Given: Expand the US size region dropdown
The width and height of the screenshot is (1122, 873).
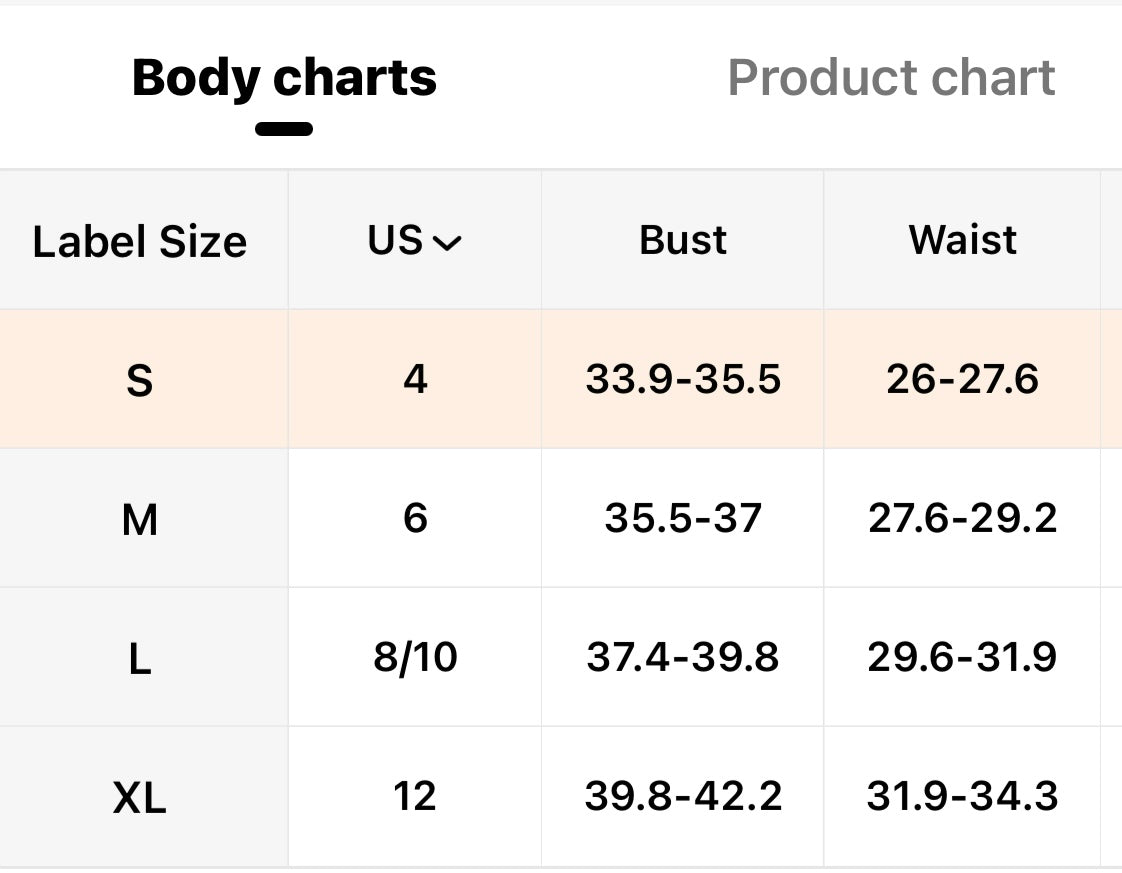Looking at the screenshot, I should click(x=414, y=241).
